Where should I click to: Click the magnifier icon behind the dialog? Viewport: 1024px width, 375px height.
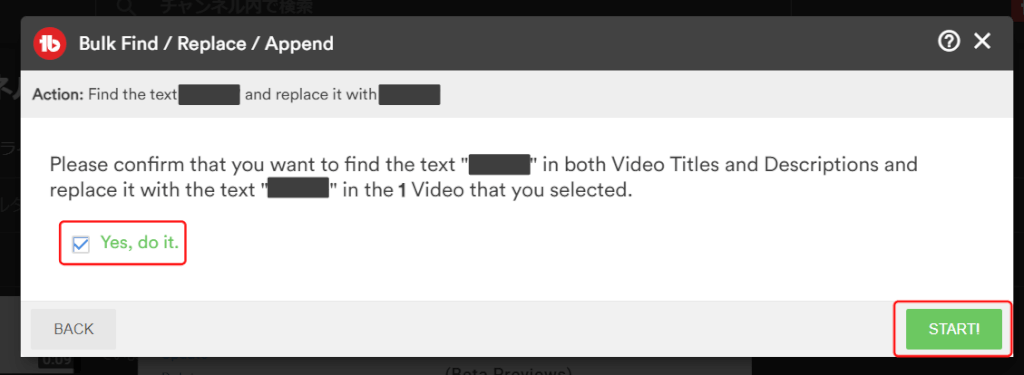click(126, 7)
